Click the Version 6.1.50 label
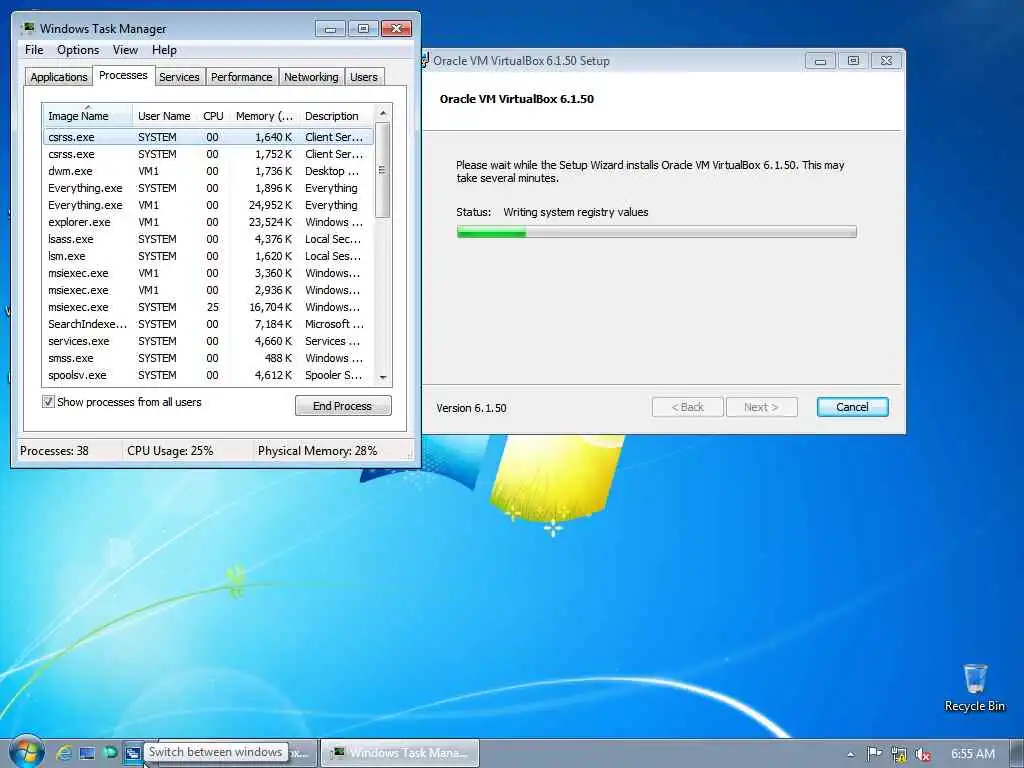1024x768 pixels. click(x=472, y=408)
